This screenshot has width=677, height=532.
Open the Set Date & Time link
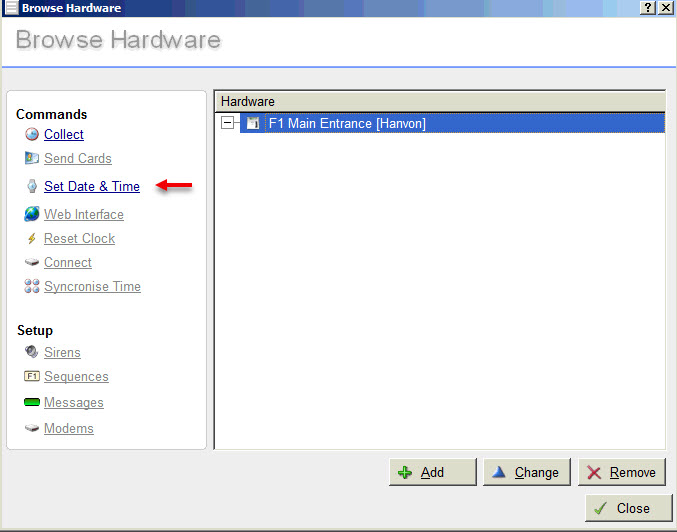[92, 186]
